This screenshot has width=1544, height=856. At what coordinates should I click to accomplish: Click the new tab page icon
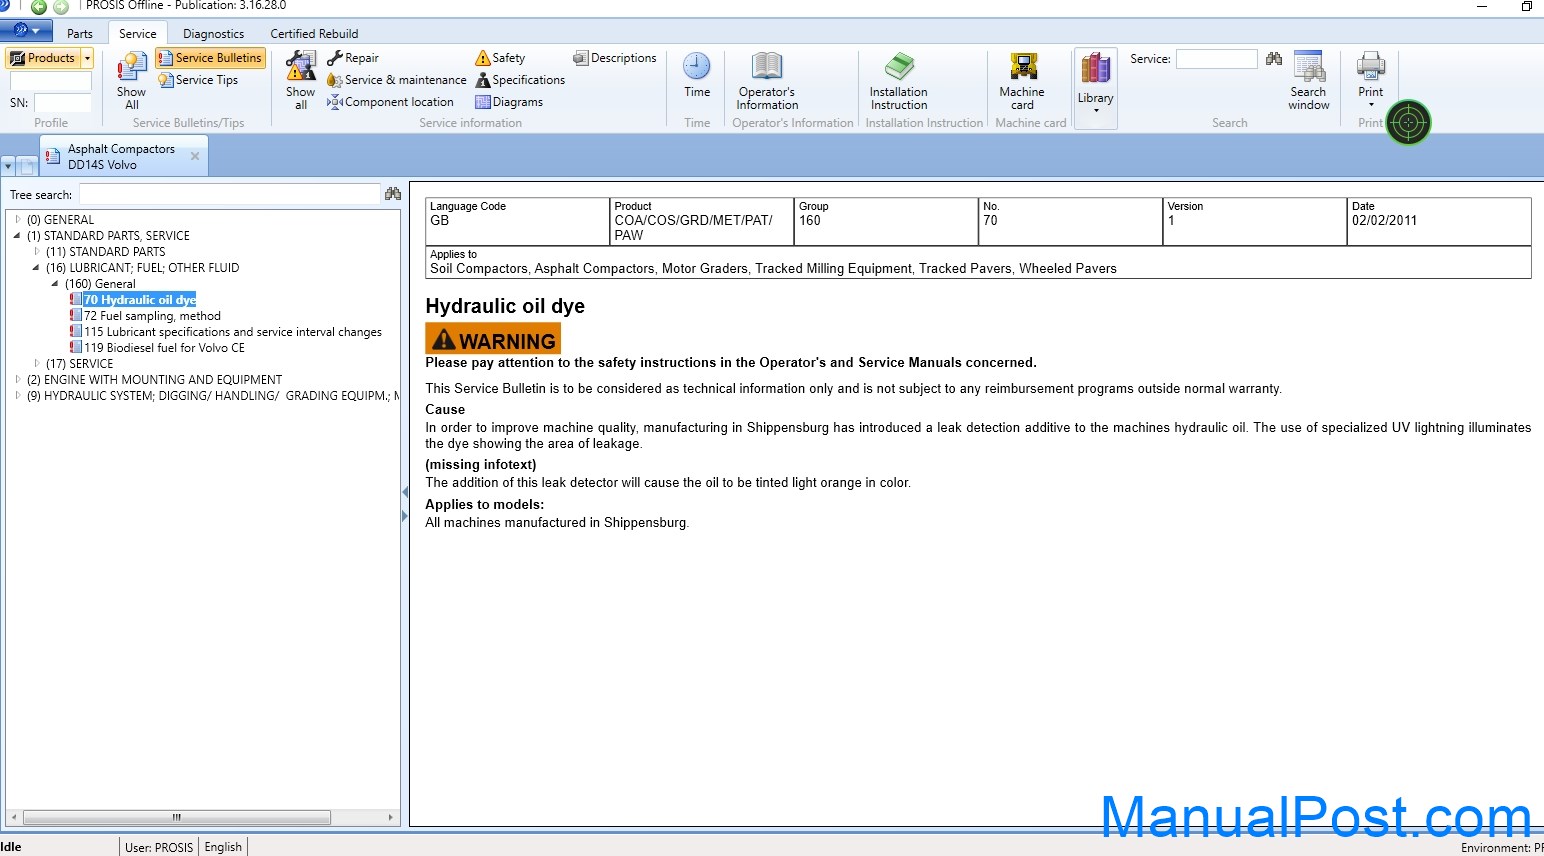(27, 166)
